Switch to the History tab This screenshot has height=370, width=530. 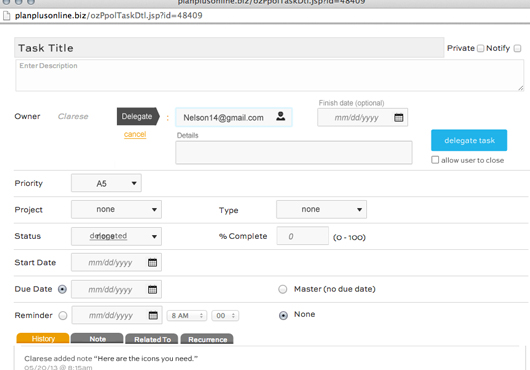[x=43, y=339]
